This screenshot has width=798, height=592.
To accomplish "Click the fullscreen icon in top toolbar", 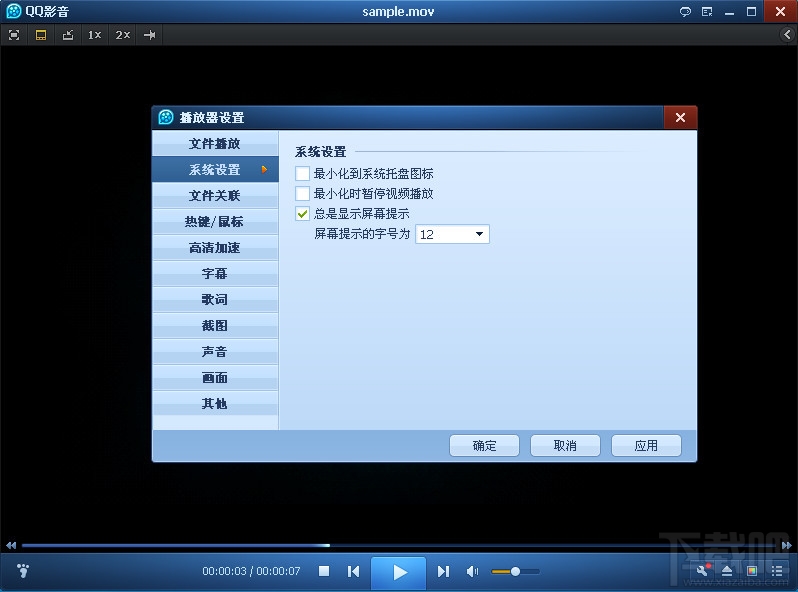I will click(14, 35).
